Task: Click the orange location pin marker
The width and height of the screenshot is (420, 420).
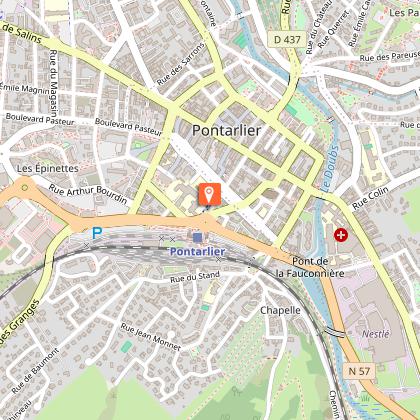Action: point(210,194)
